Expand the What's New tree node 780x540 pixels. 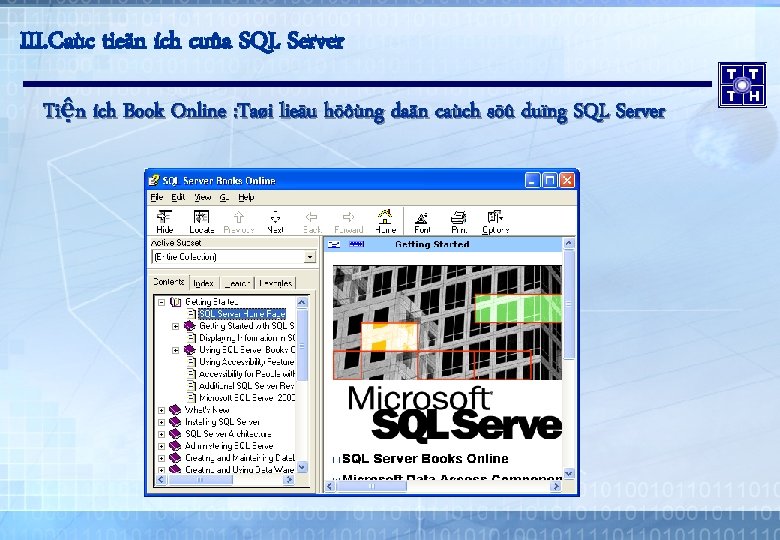[161, 410]
